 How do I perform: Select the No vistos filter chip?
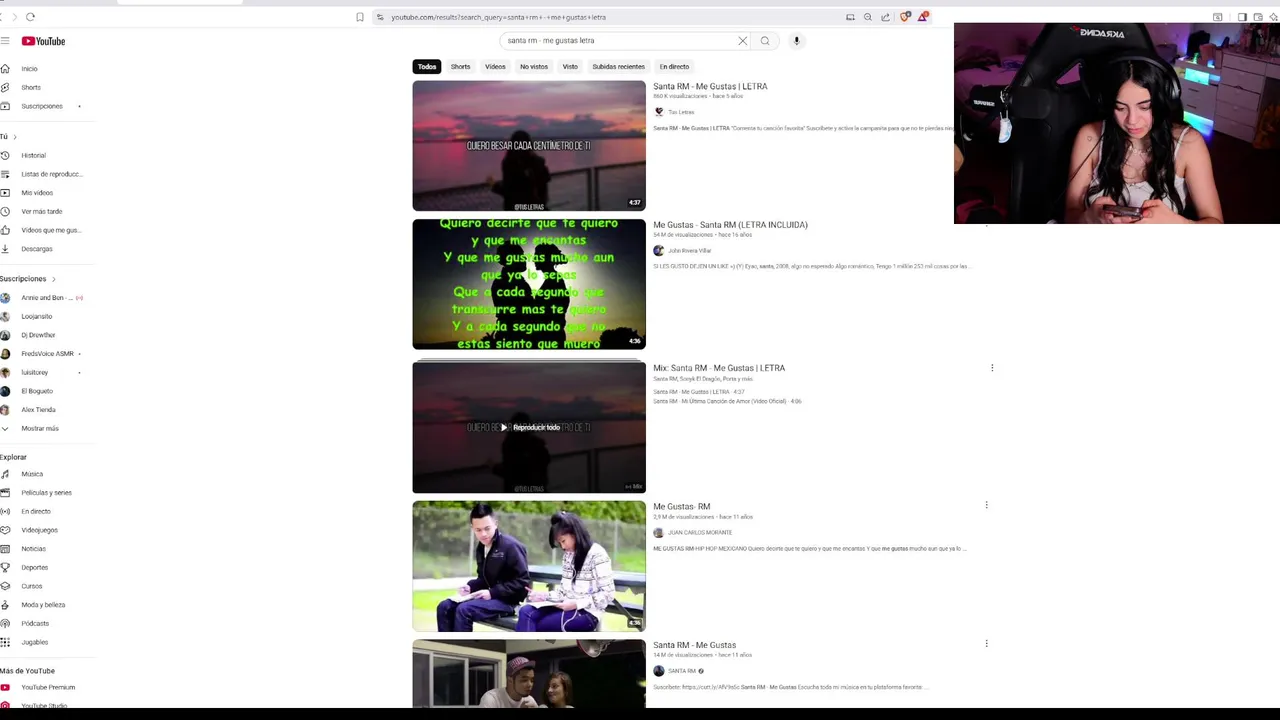pos(534,67)
